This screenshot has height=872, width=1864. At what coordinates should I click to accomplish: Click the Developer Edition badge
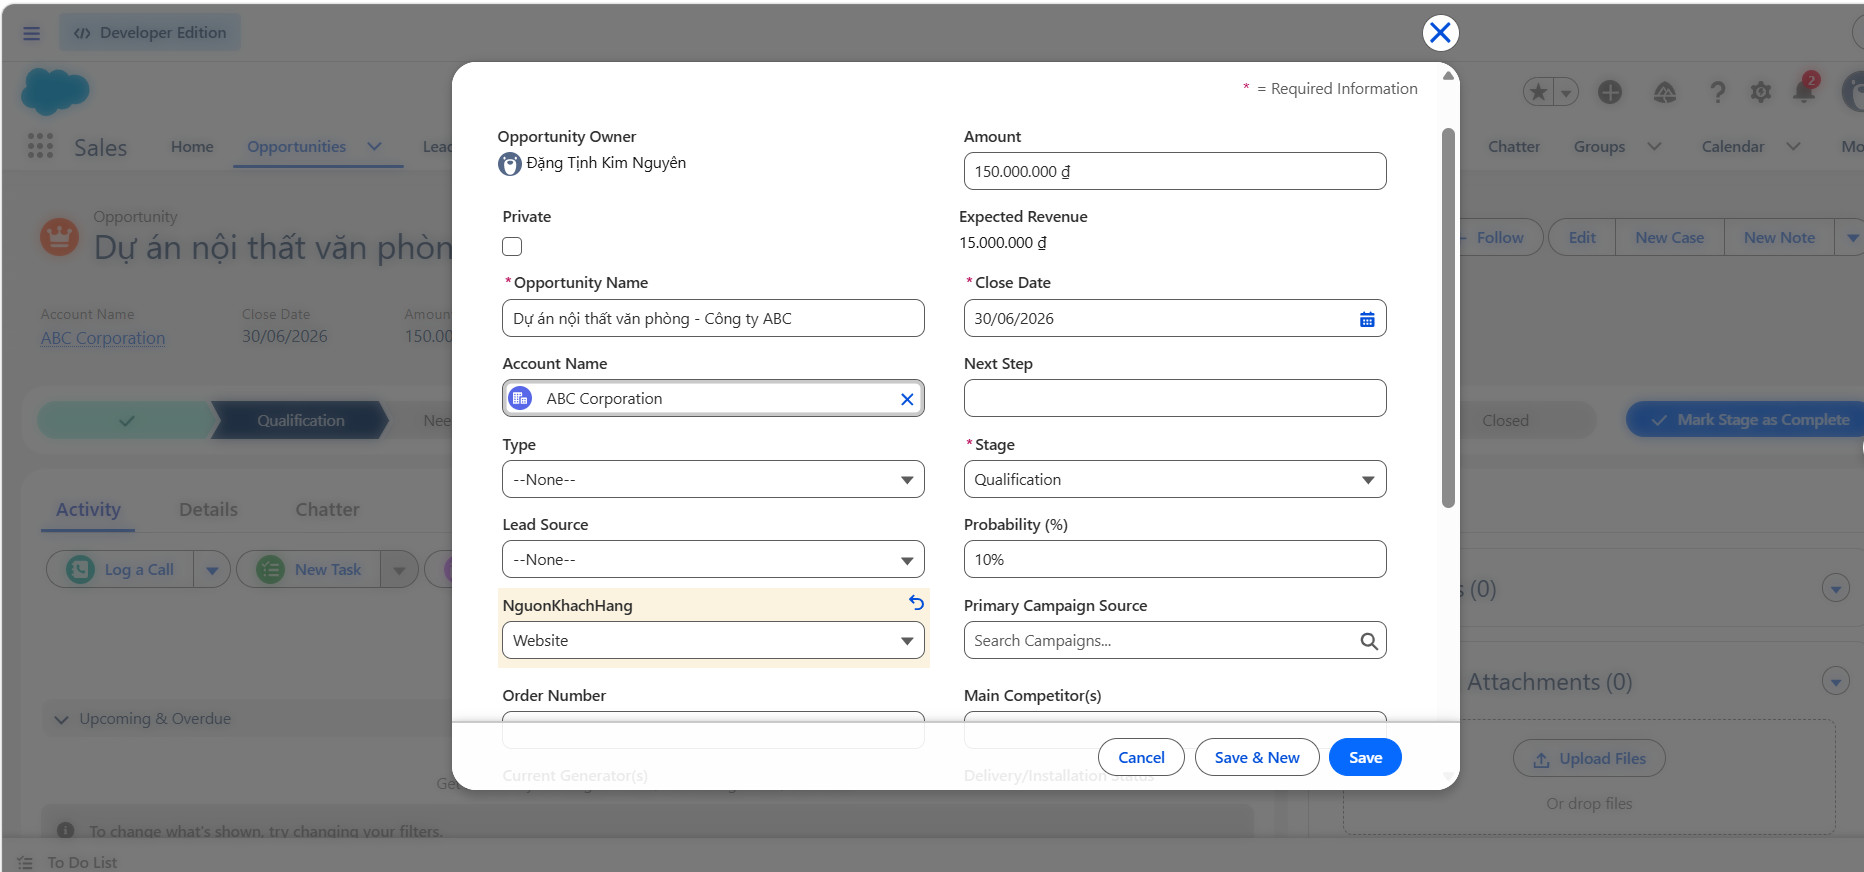click(150, 33)
